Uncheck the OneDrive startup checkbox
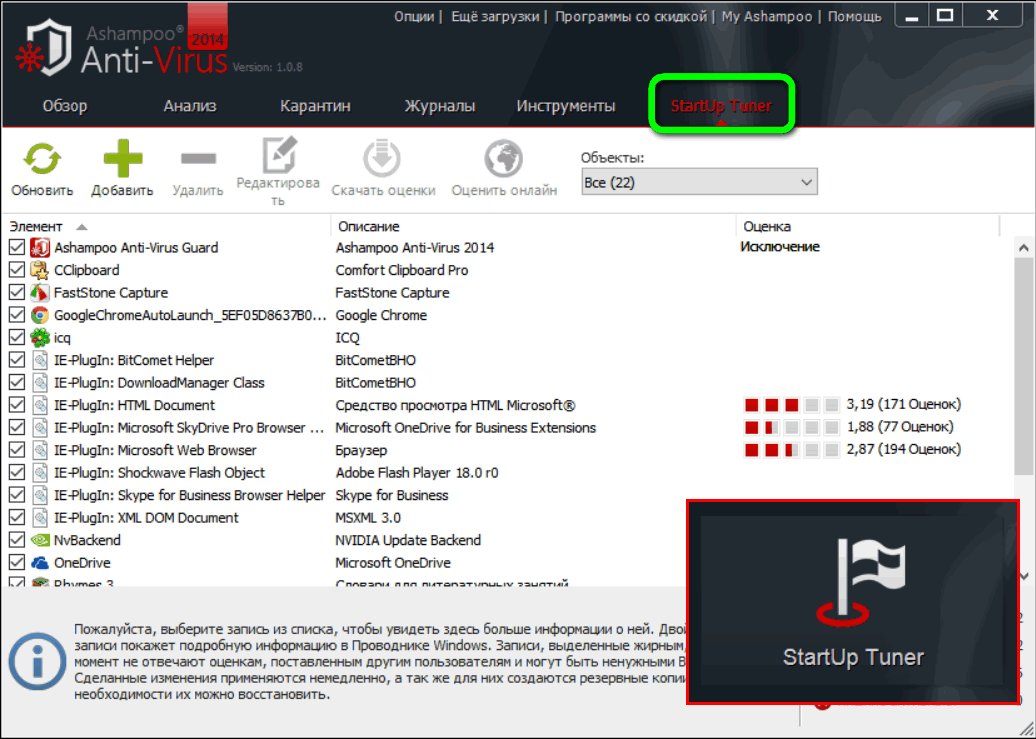Viewport: 1036px width, 739px height. 17,563
